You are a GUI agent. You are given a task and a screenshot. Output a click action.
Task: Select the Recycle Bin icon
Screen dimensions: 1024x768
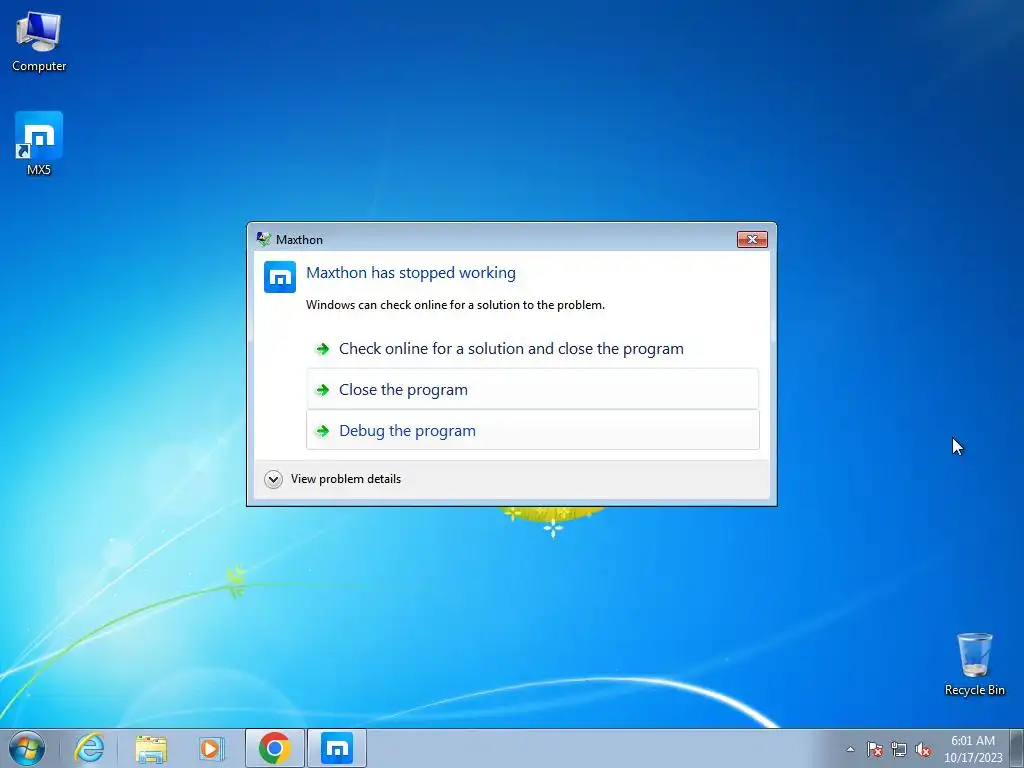(974, 664)
